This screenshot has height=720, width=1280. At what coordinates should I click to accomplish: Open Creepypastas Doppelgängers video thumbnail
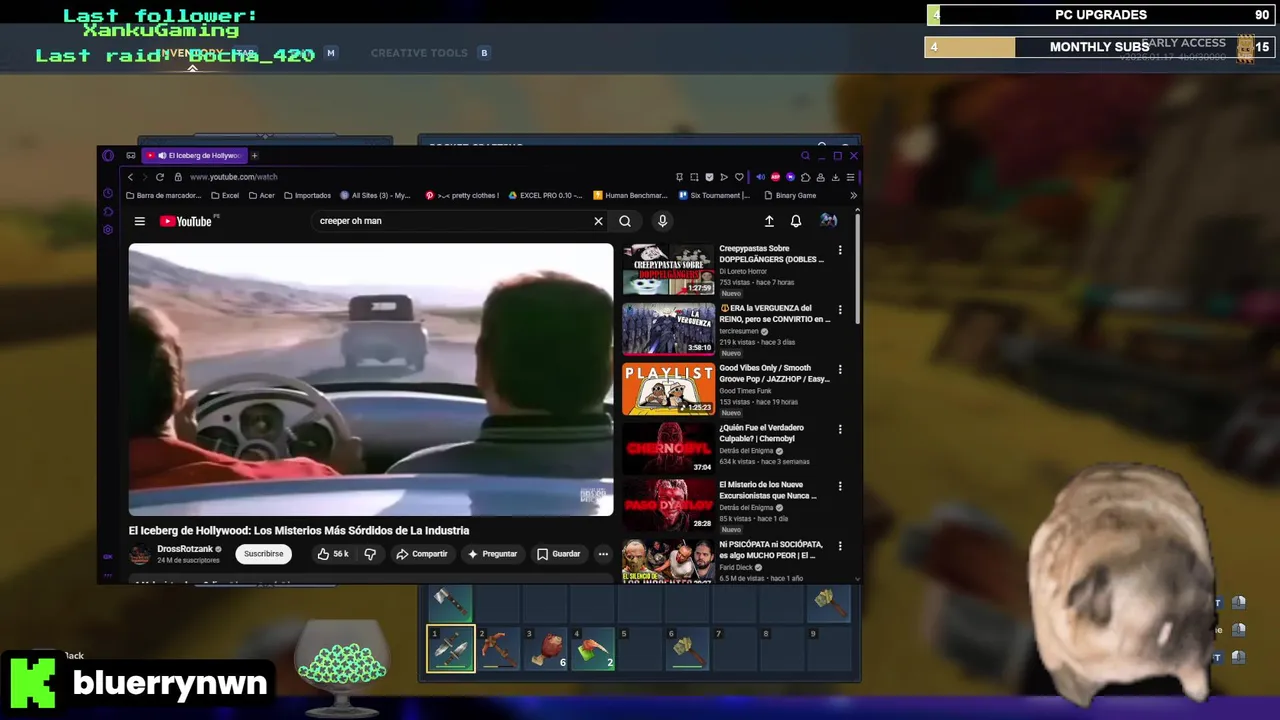(x=669, y=270)
